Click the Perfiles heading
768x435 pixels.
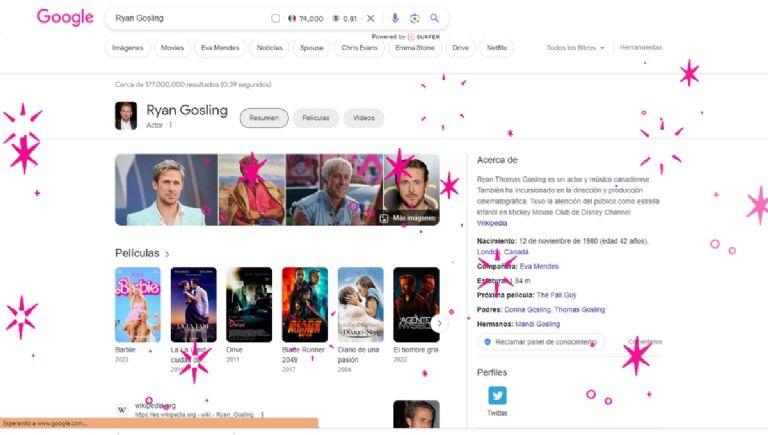click(492, 373)
